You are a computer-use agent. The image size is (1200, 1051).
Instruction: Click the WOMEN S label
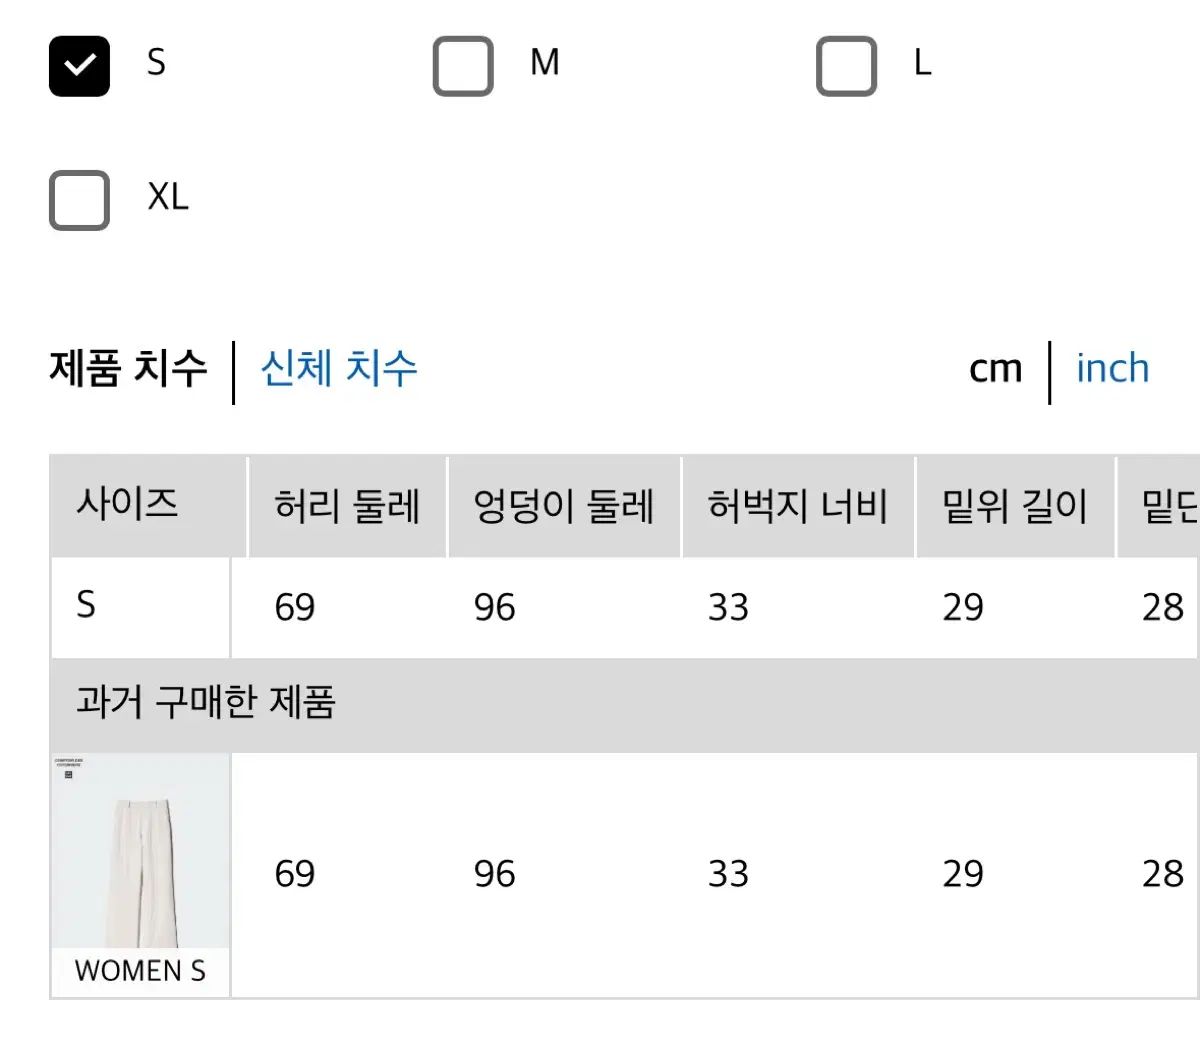pyautogui.click(x=140, y=971)
